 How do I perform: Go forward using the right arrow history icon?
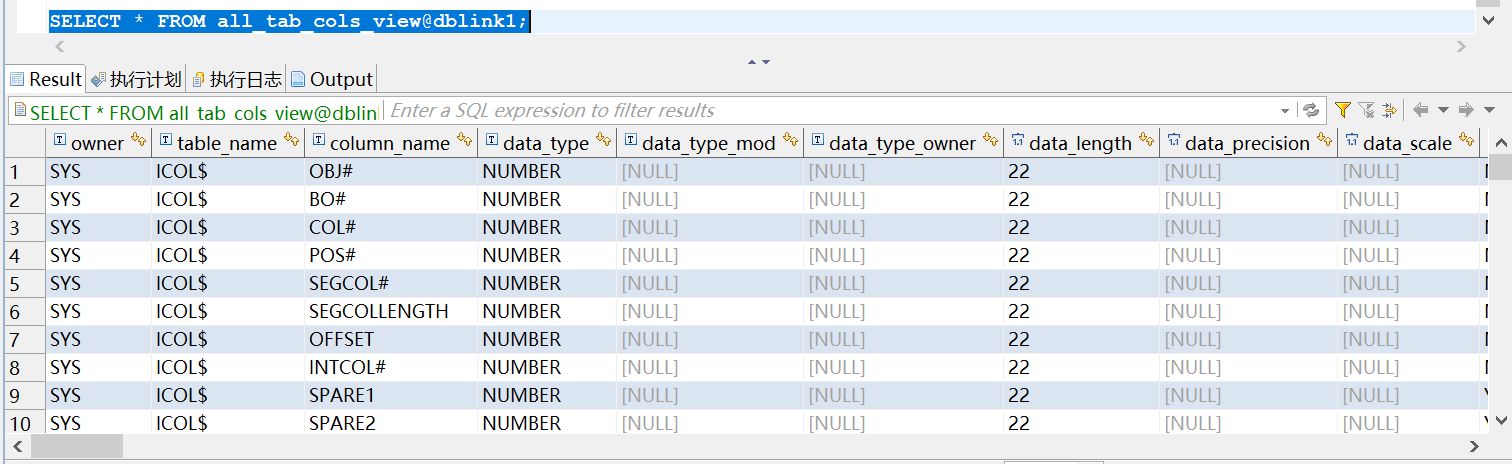(x=1466, y=110)
